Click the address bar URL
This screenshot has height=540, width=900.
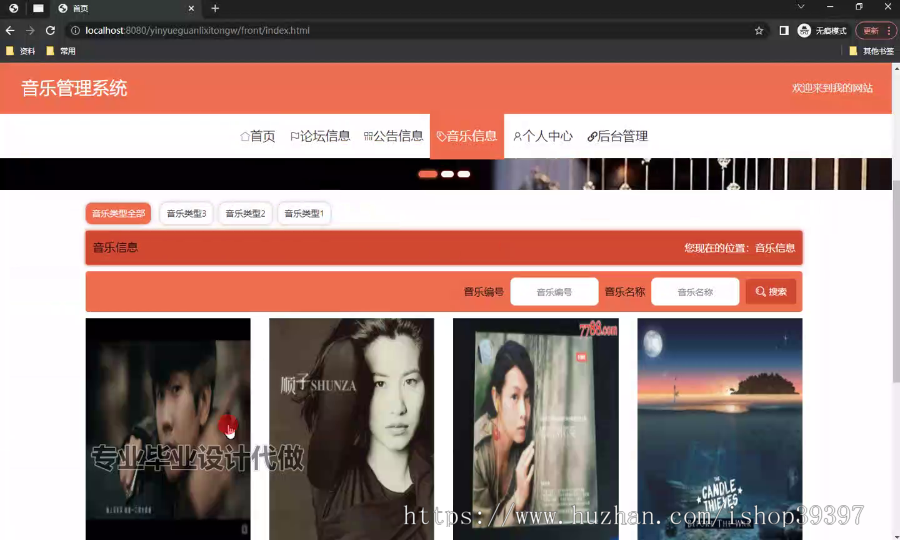pyautogui.click(x=197, y=30)
